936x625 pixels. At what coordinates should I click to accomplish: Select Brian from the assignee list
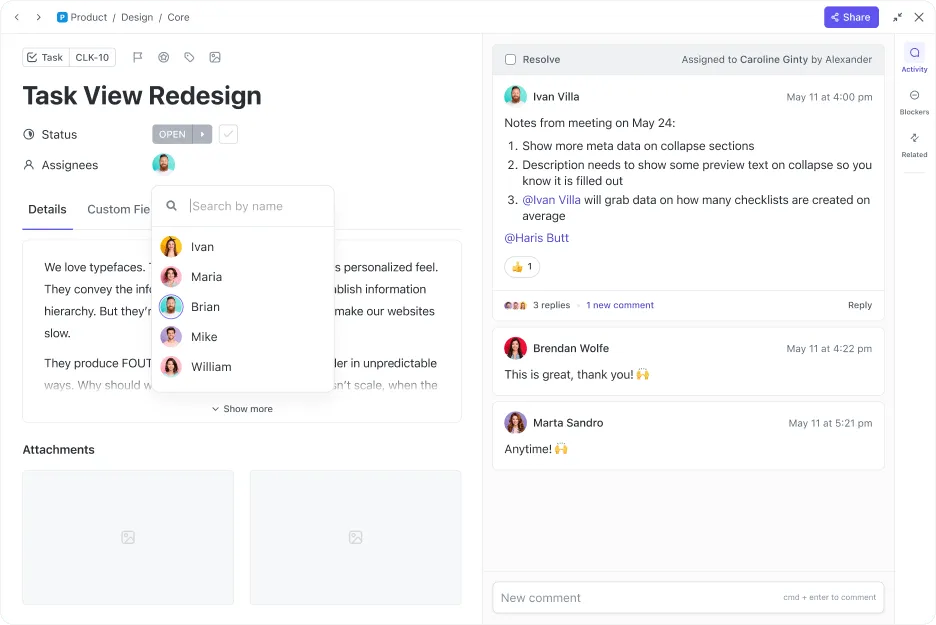[242, 306]
